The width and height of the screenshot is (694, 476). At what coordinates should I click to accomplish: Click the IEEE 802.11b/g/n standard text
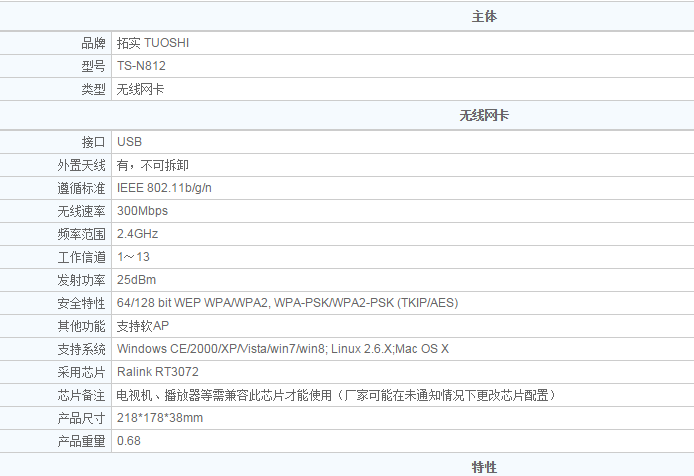pos(164,188)
